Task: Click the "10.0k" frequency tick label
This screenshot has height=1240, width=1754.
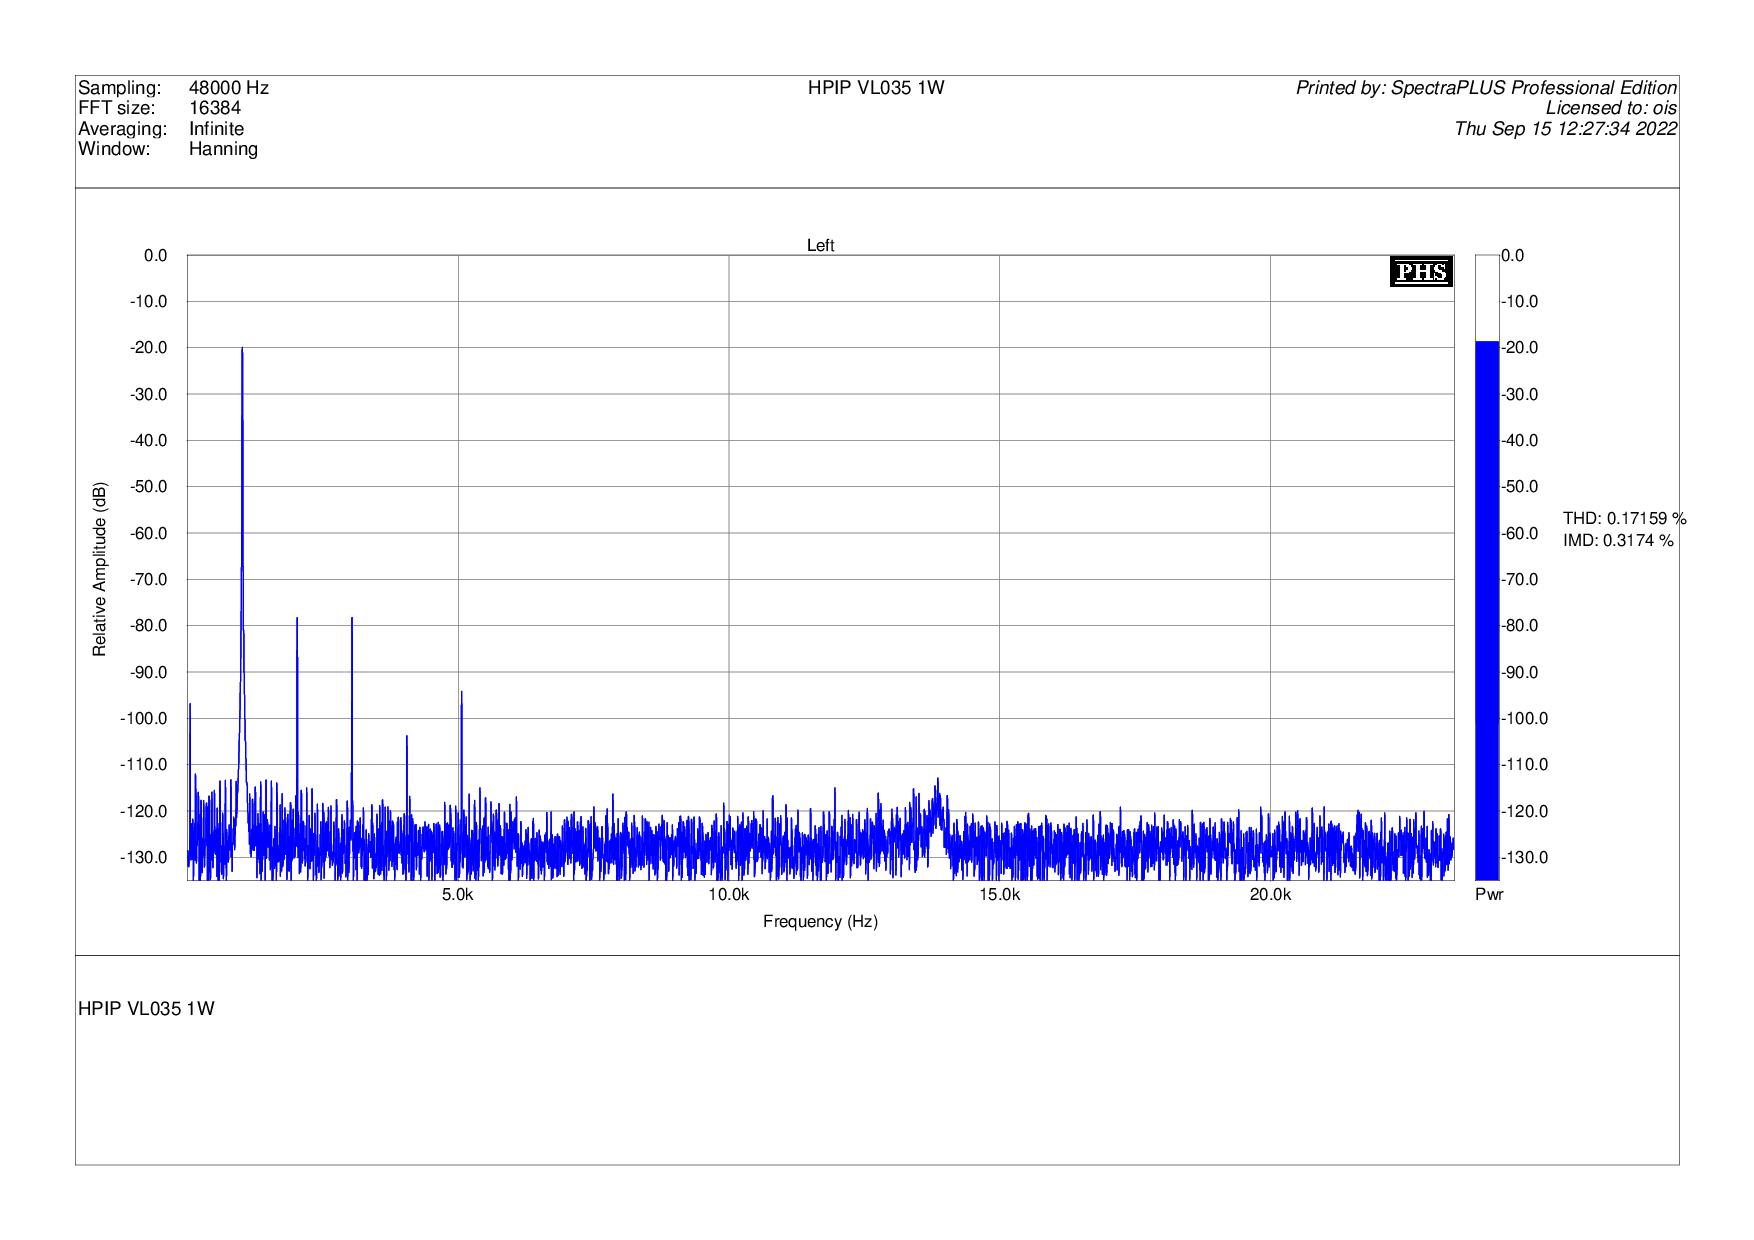Action: coord(729,895)
